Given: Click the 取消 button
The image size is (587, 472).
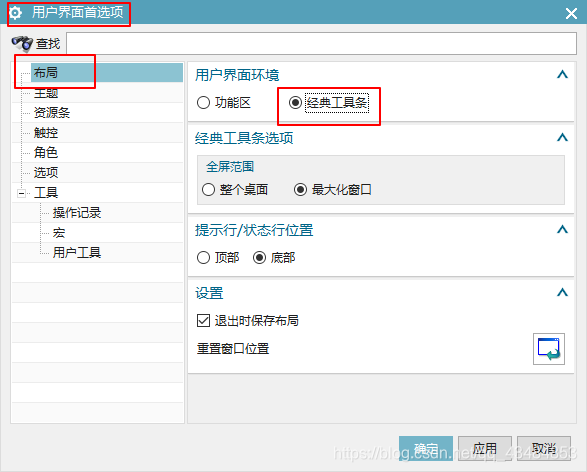Looking at the screenshot, I should (544, 448).
